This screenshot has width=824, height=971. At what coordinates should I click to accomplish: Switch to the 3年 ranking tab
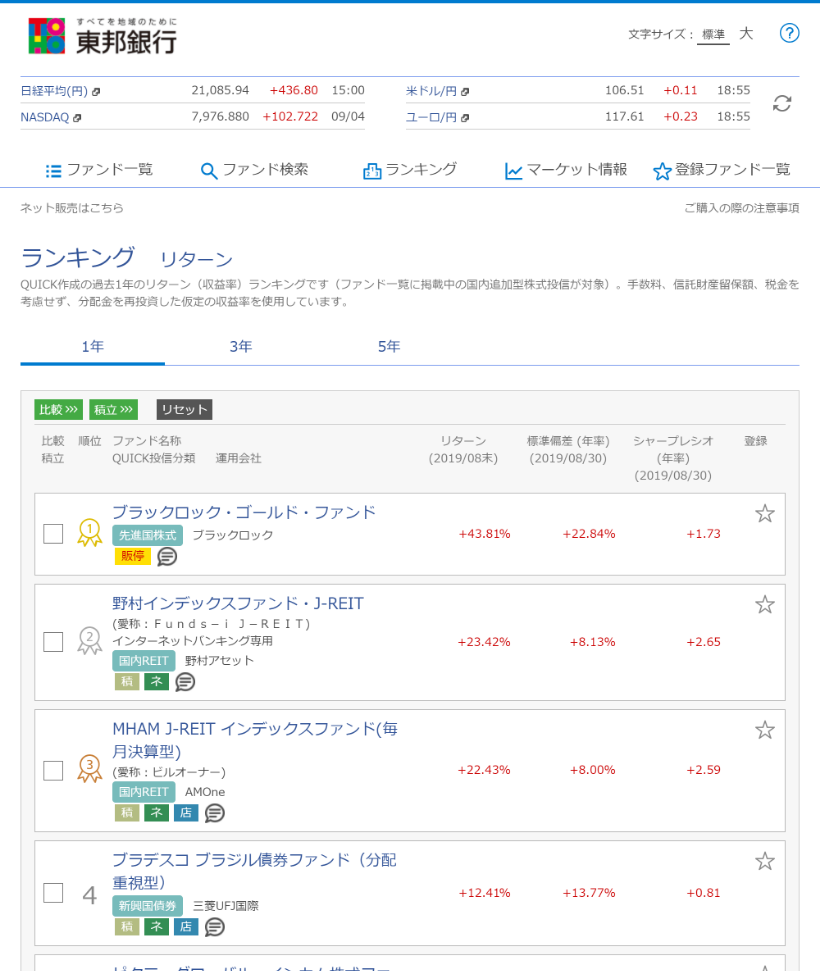[241, 347]
